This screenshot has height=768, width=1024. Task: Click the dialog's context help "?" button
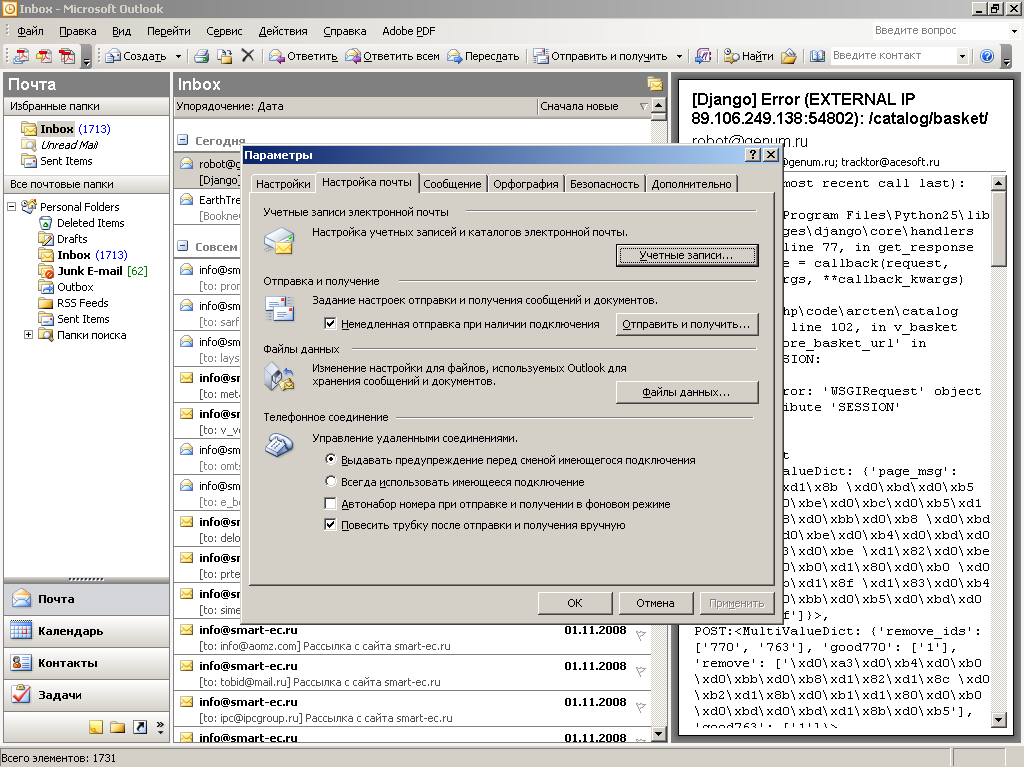pyautogui.click(x=752, y=155)
